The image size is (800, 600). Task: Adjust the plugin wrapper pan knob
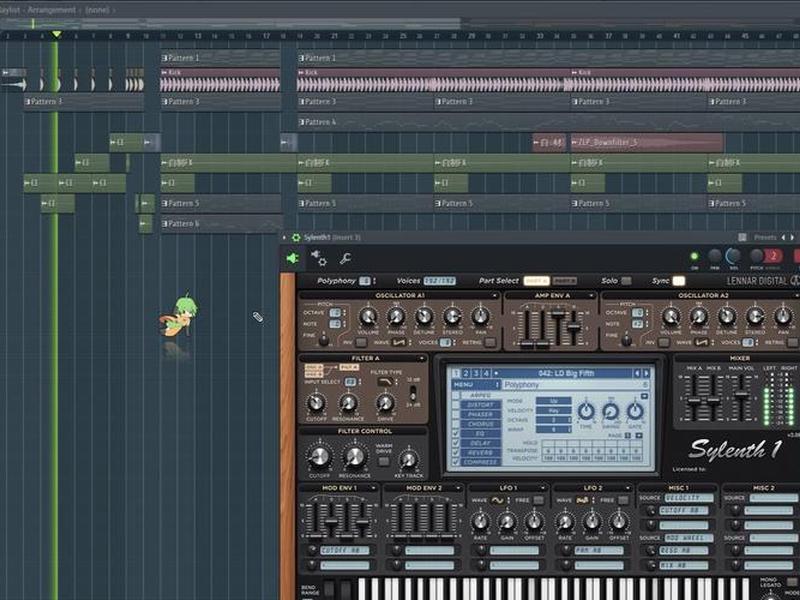715,256
